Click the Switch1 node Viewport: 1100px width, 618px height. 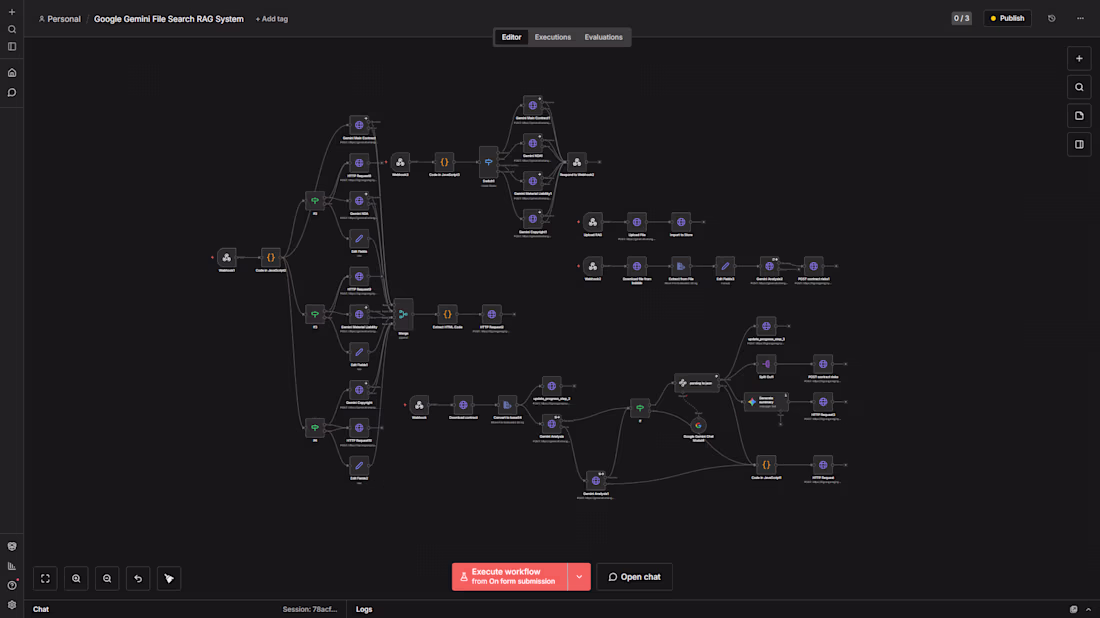(488, 162)
